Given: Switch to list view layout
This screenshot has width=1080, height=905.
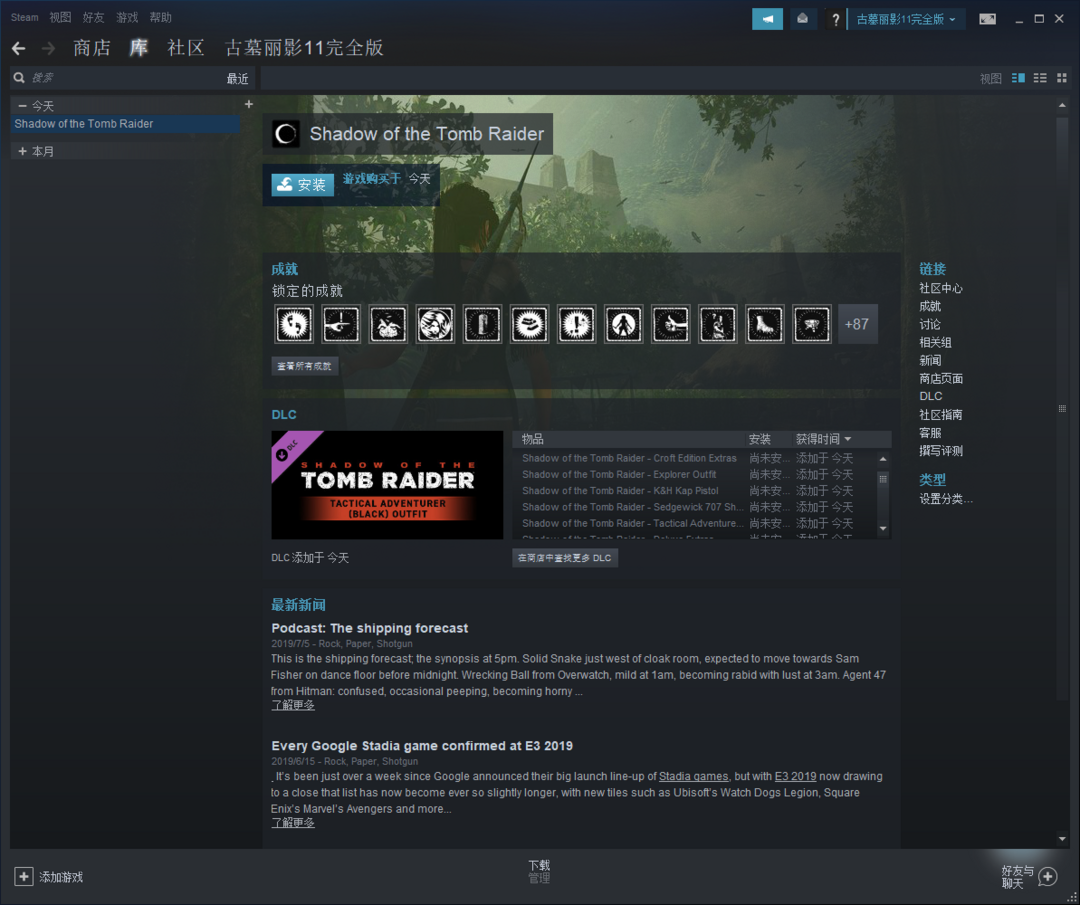Looking at the screenshot, I should pyautogui.click(x=1040, y=78).
